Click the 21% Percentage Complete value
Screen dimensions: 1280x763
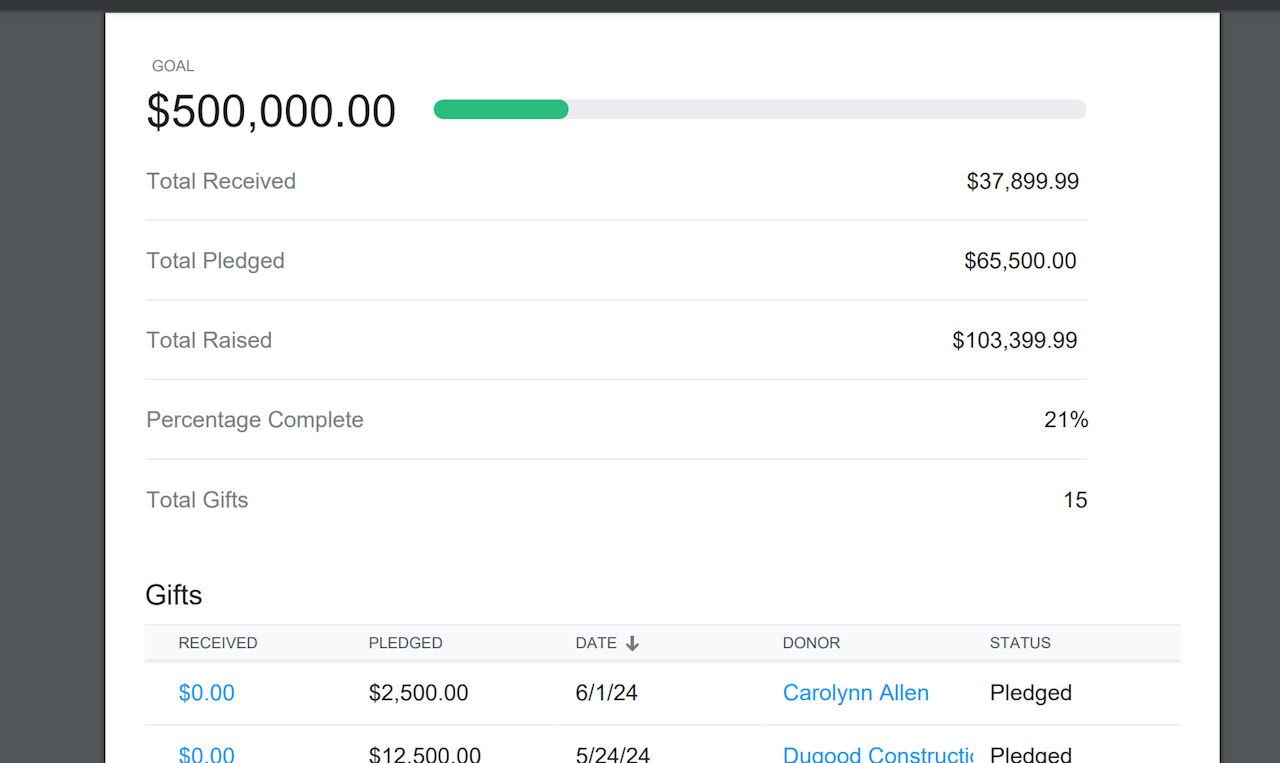pyautogui.click(x=1065, y=420)
